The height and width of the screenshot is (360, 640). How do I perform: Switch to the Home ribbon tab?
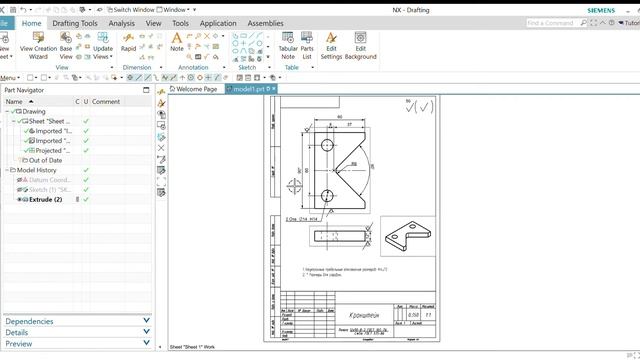31,23
